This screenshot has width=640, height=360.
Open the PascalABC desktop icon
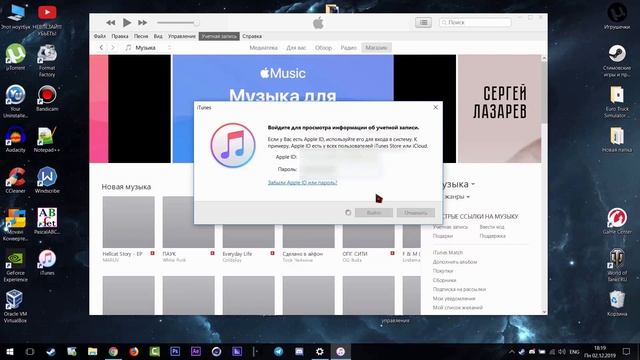pyautogui.click(x=47, y=220)
